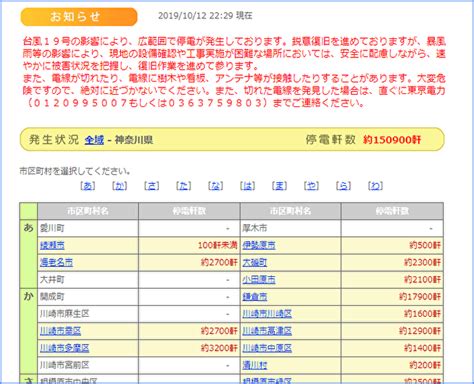Open the 川崎市多摩区 link
Viewport: 474px width, 384px height.
click(65, 348)
